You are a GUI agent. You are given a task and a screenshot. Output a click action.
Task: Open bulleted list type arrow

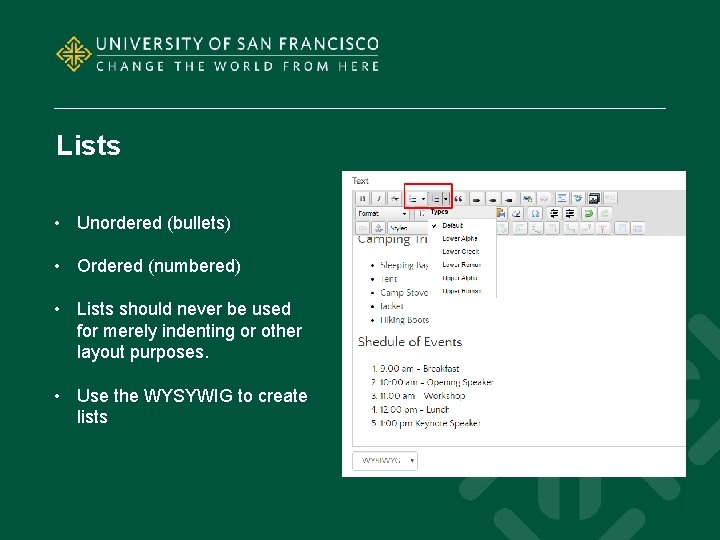point(423,199)
